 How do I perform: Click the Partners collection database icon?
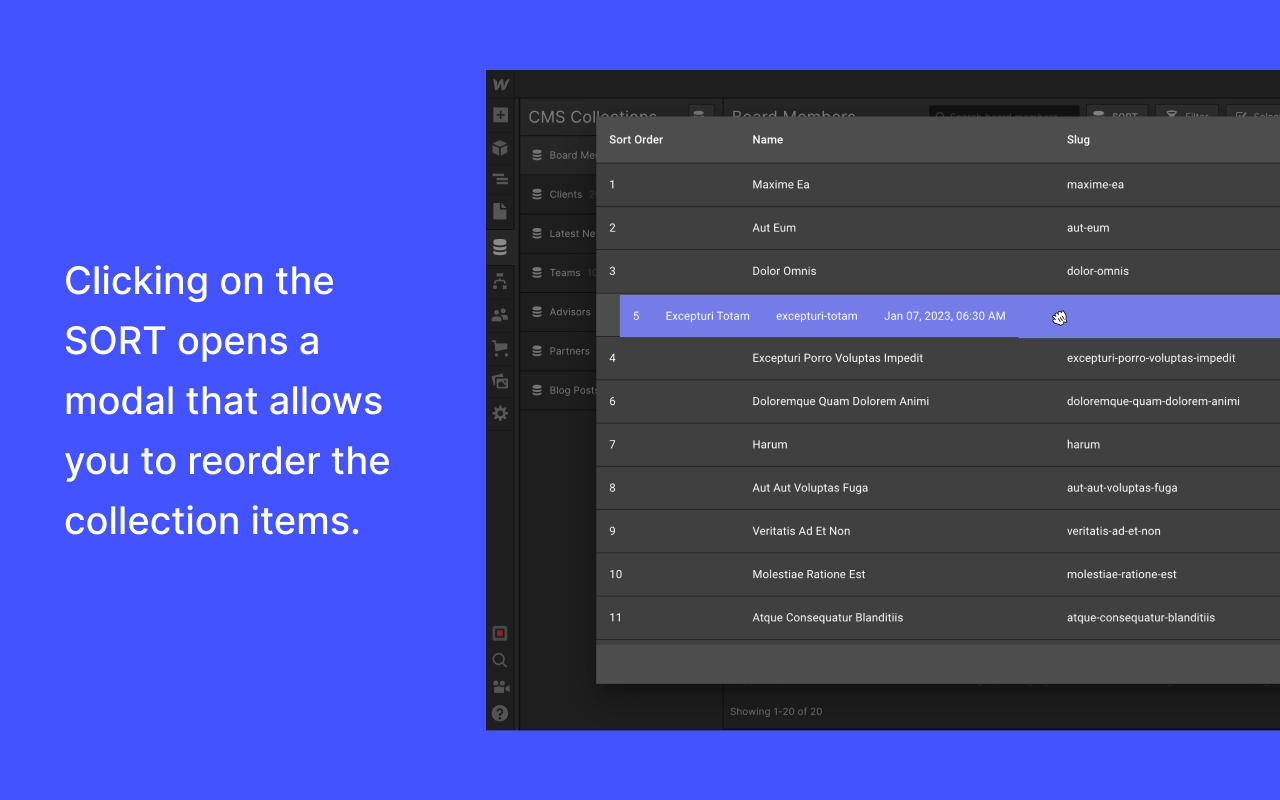[537, 351]
